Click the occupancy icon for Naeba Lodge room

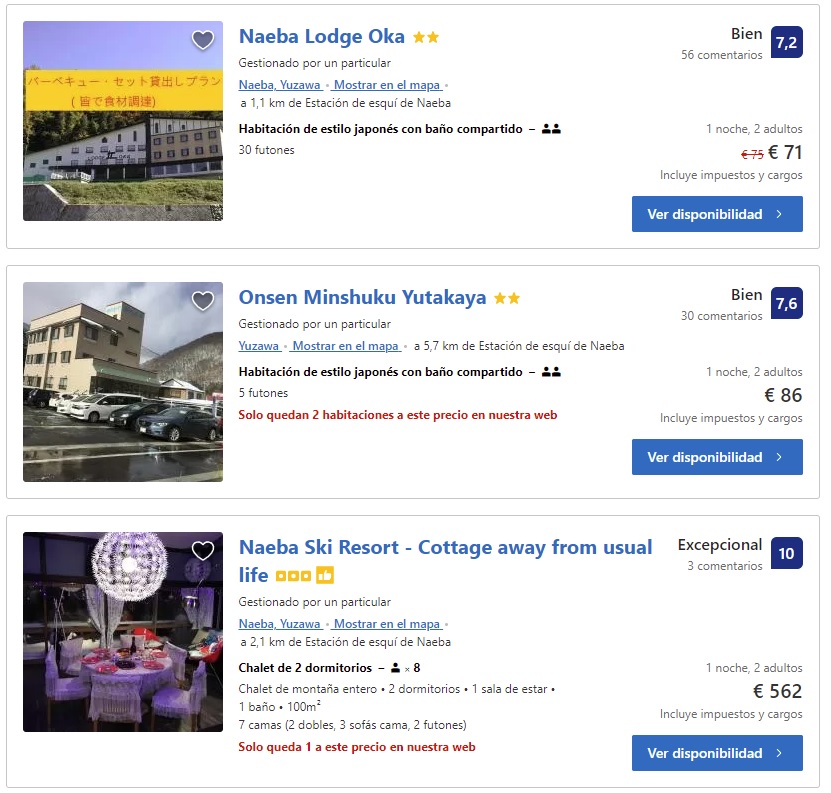pyautogui.click(x=551, y=129)
